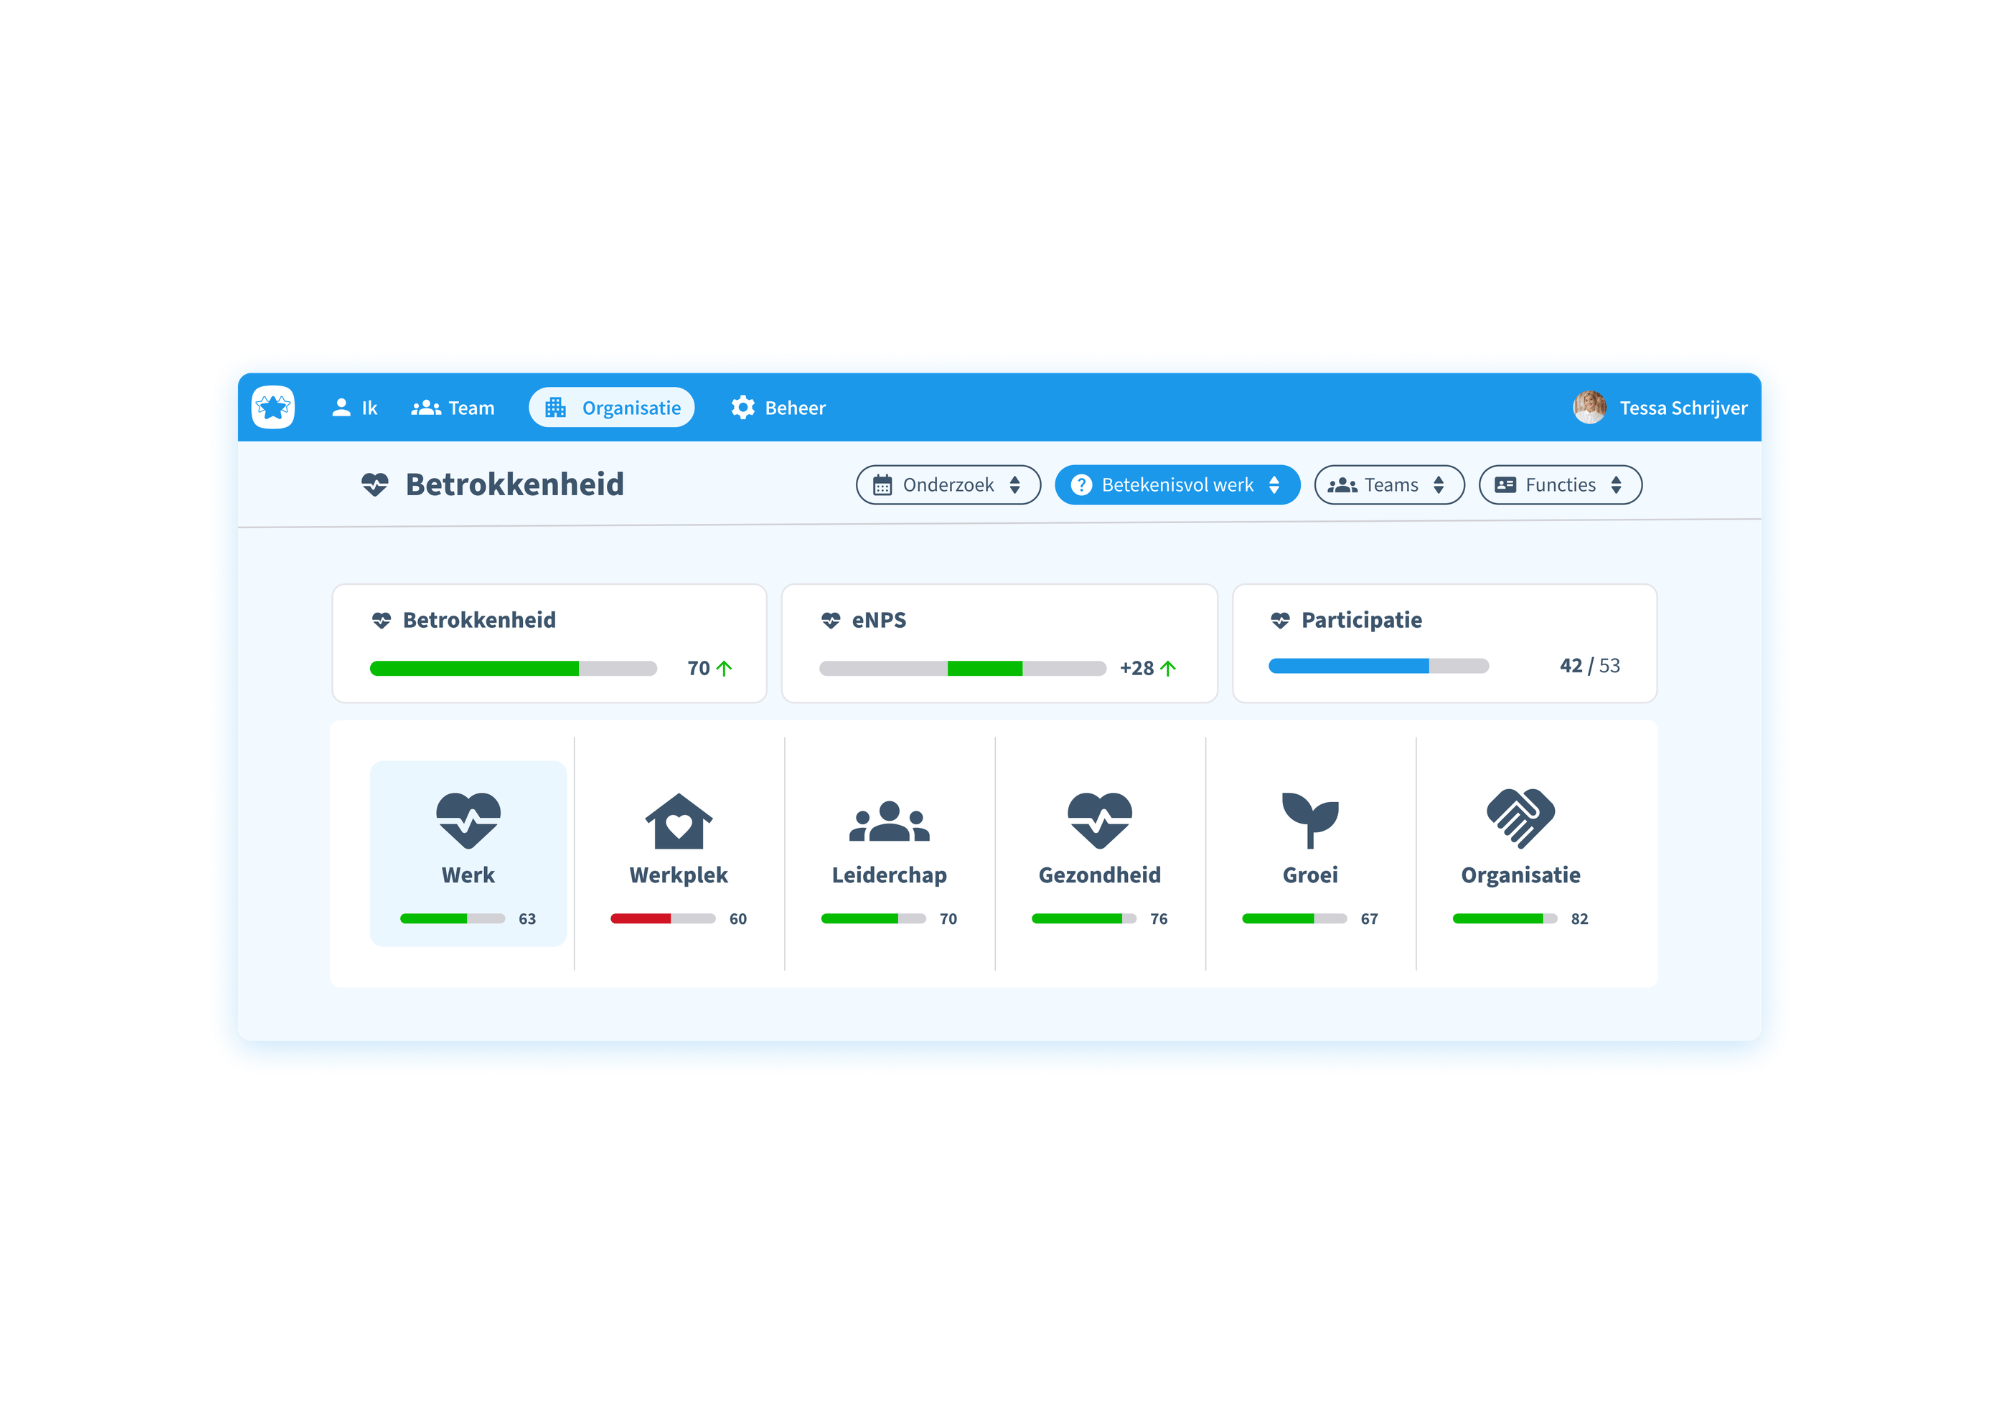Click the Participatie card heart icon
The height and width of the screenshot is (1414, 2000).
(x=1280, y=621)
